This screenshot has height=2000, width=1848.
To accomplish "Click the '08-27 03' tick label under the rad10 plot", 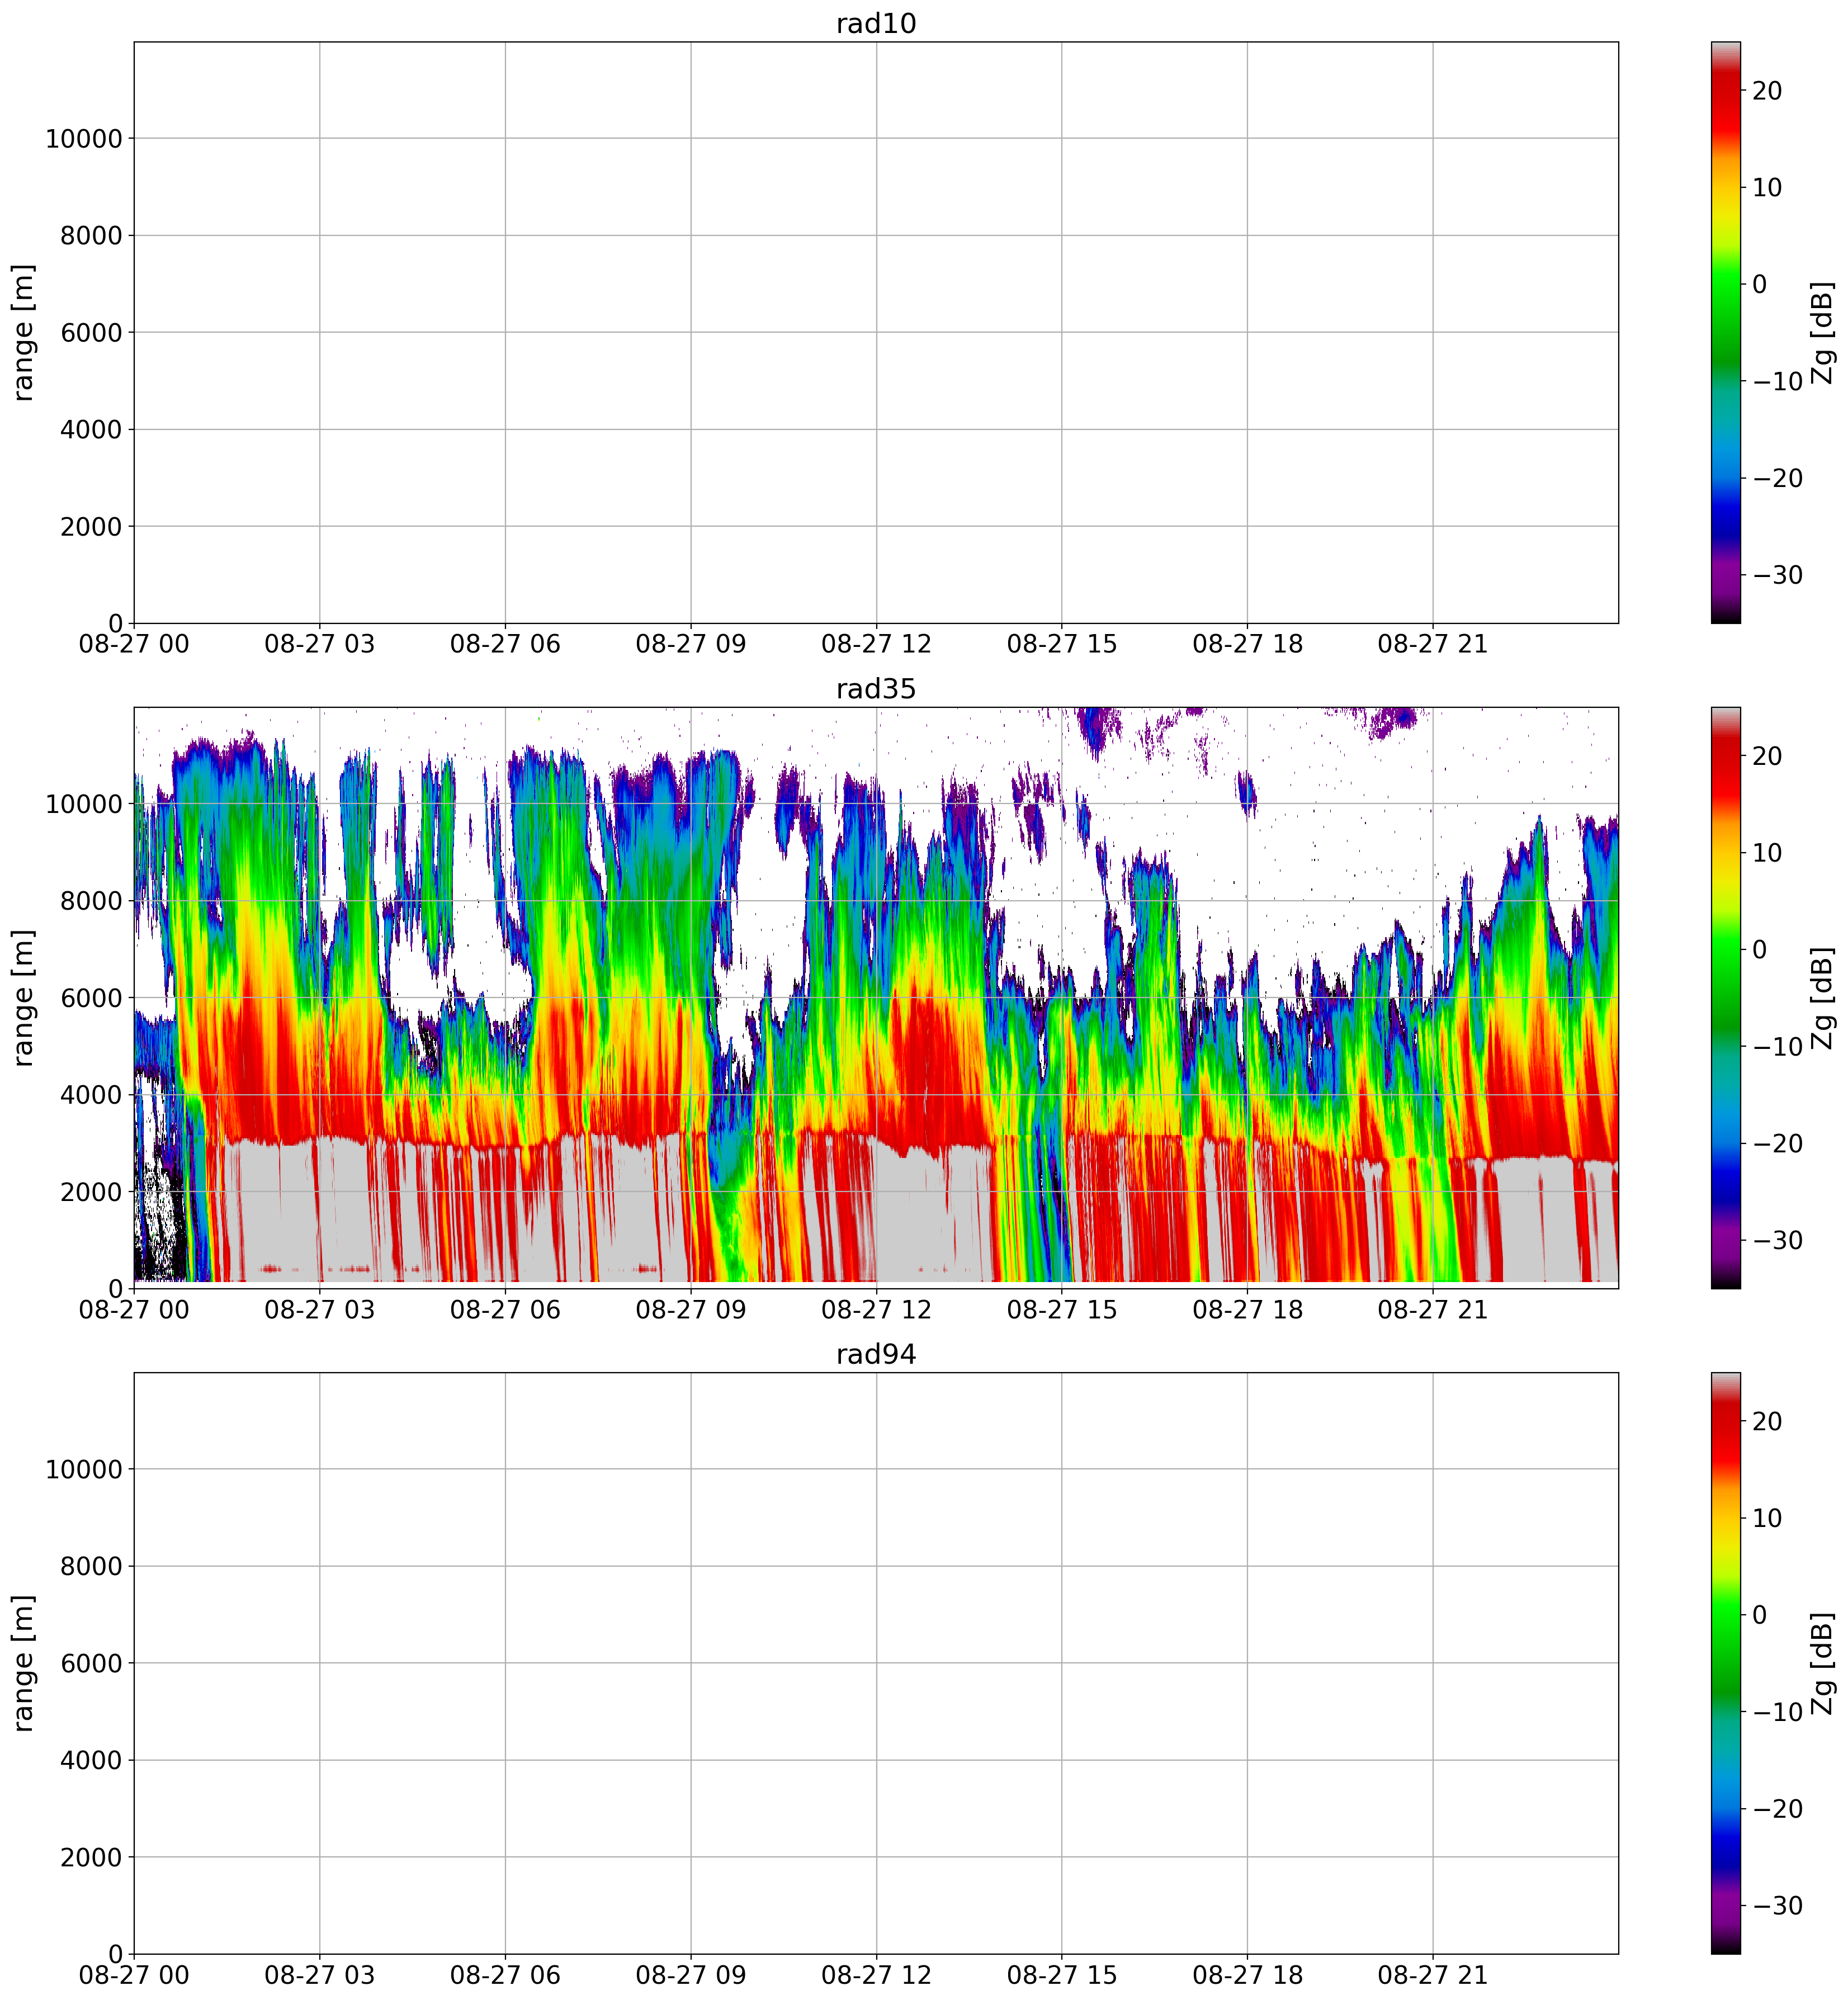I will click(319, 645).
